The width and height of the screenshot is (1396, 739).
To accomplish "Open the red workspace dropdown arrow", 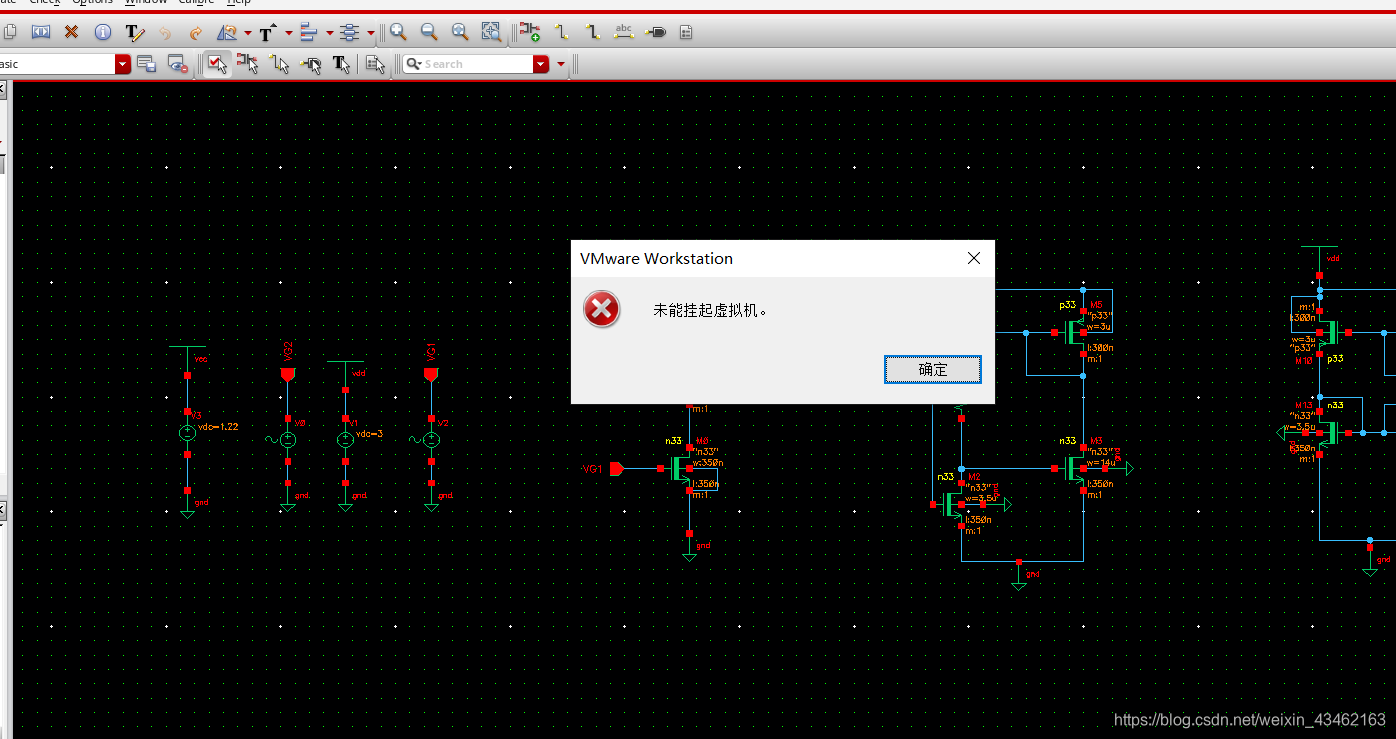I will 123,64.
